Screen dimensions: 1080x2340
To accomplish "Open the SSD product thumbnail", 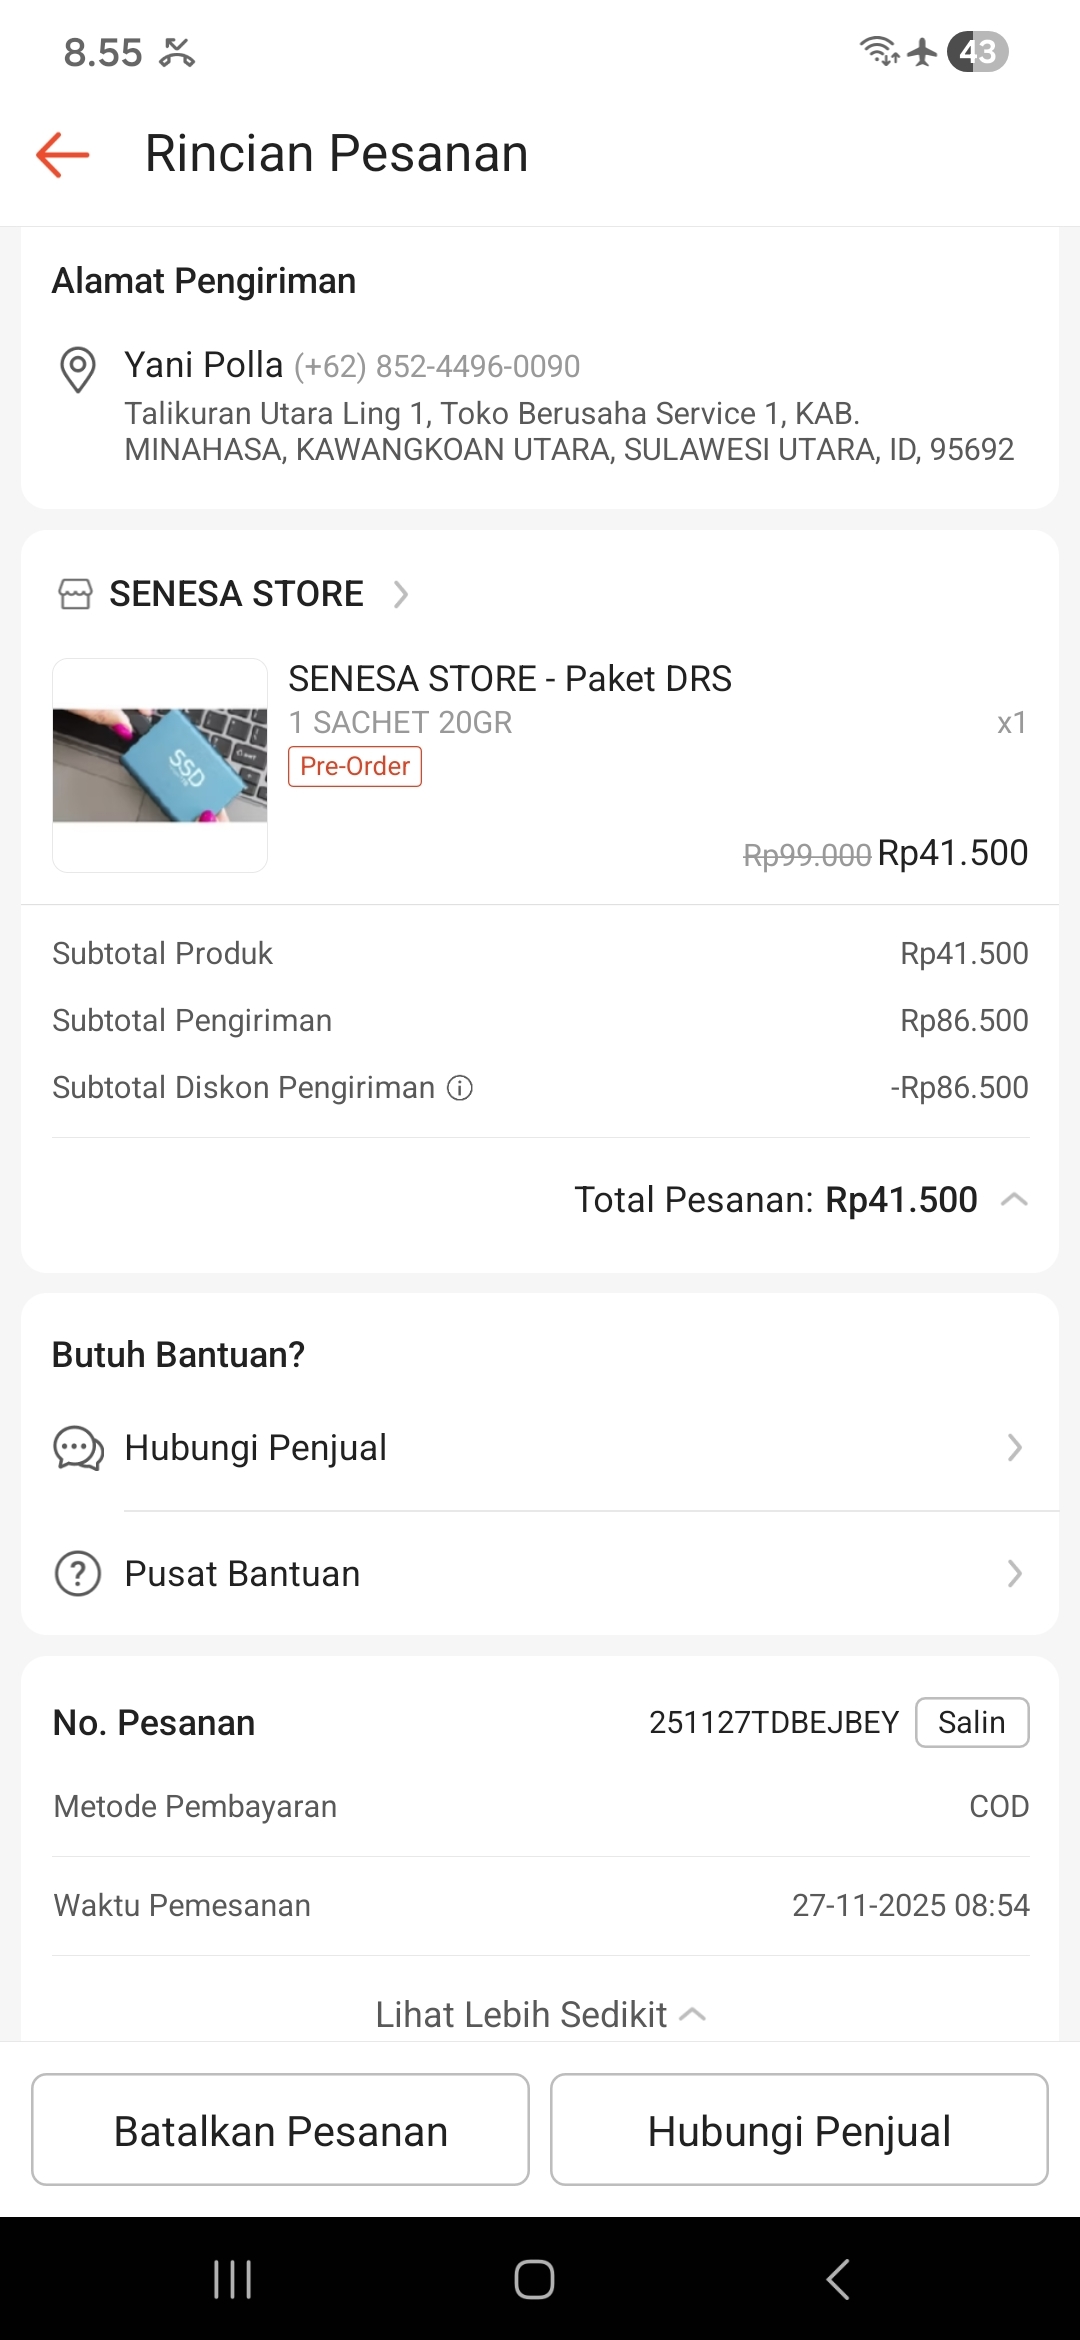I will click(160, 765).
